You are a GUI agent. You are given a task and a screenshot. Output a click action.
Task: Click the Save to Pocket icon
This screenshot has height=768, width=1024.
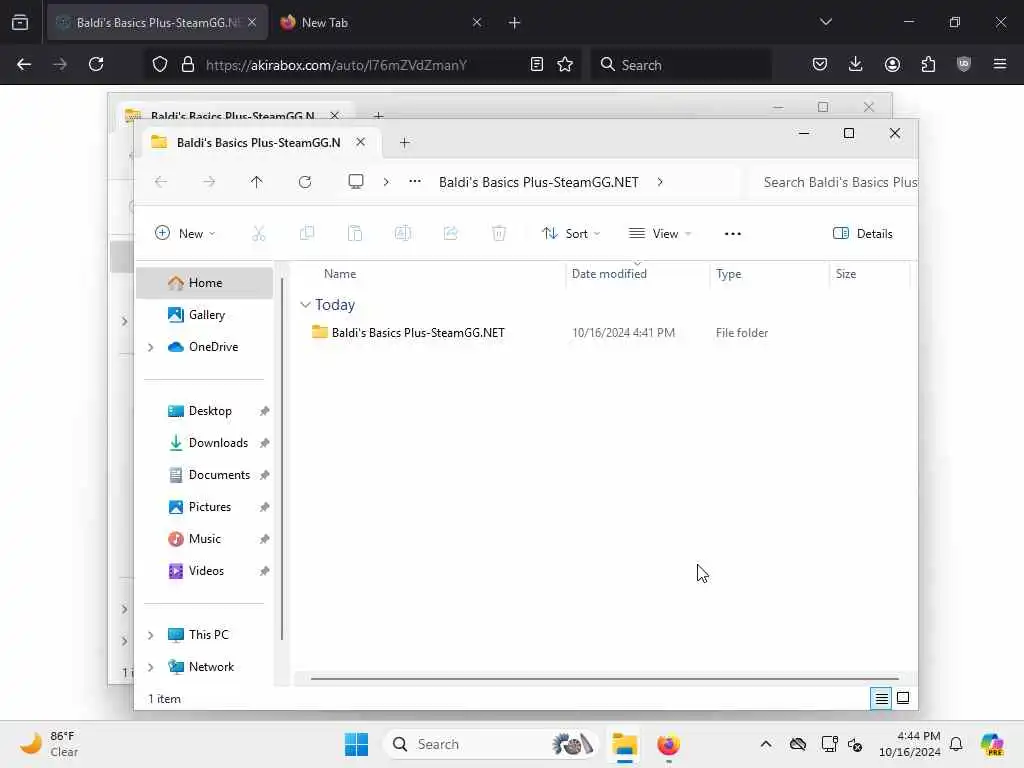(x=820, y=64)
